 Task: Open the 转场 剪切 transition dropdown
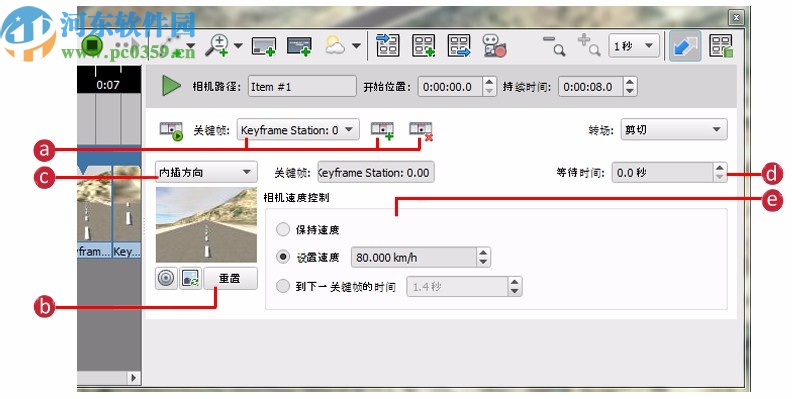pos(674,129)
